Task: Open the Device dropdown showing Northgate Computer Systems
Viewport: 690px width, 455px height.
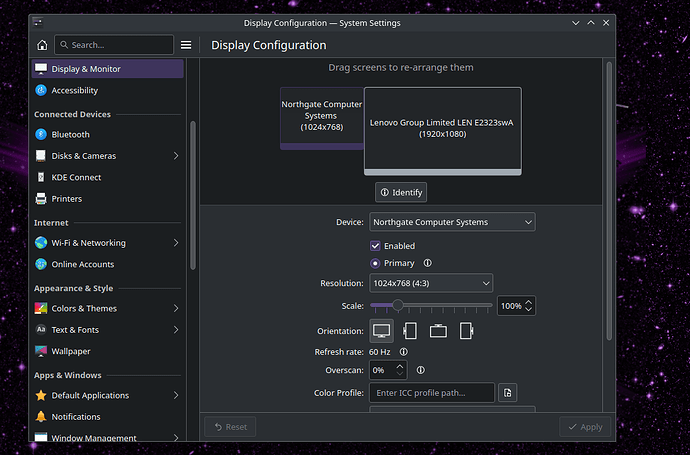Action: click(452, 222)
